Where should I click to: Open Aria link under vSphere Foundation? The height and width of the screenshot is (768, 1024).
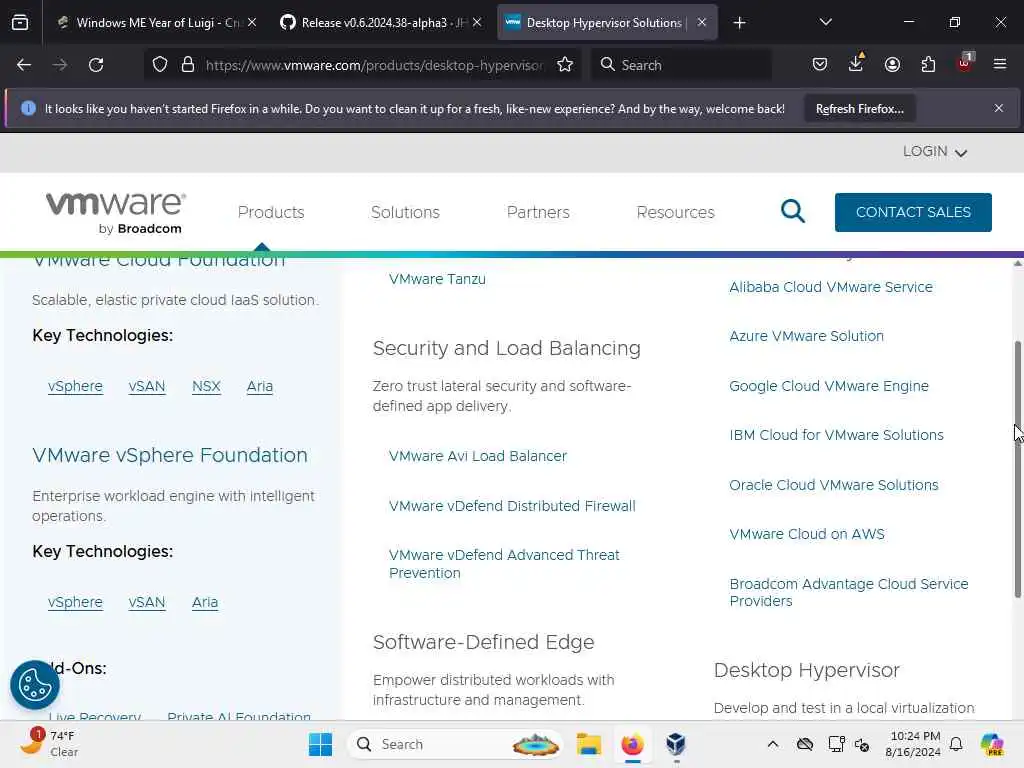[205, 601]
